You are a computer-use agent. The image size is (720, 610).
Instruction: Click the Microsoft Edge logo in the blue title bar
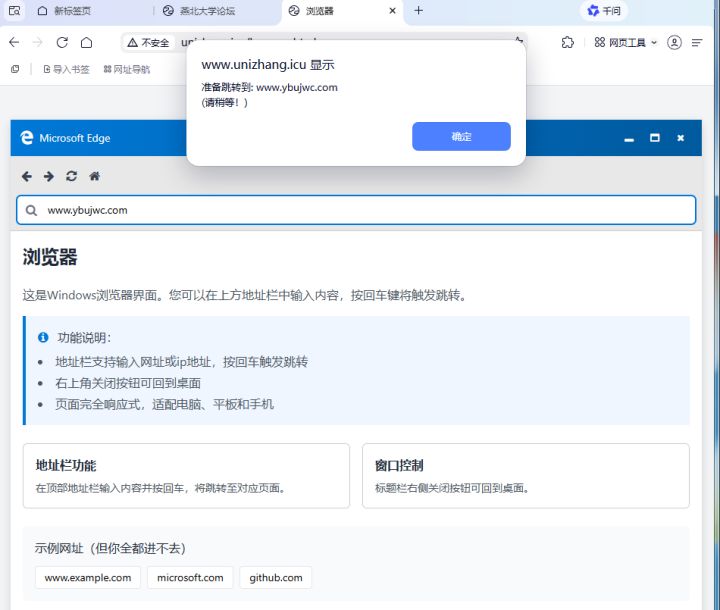point(27,138)
